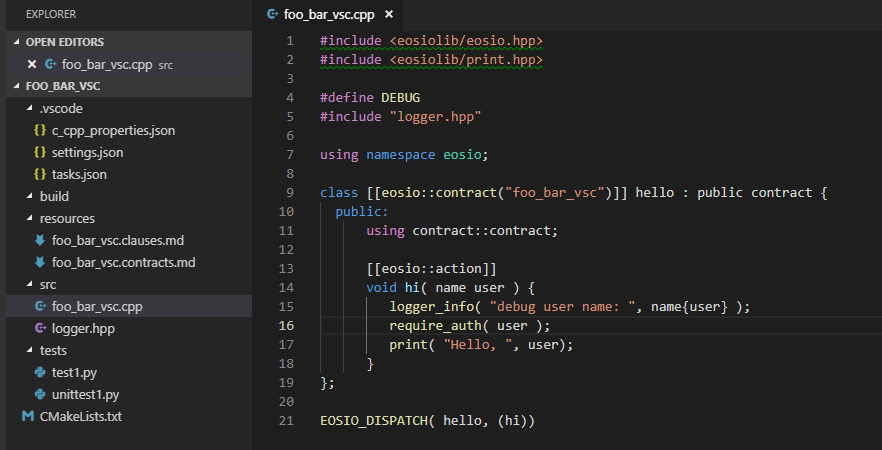The width and height of the screenshot is (882, 450).
Task: Click the require_auth( user ) statement
Action: tap(470, 326)
